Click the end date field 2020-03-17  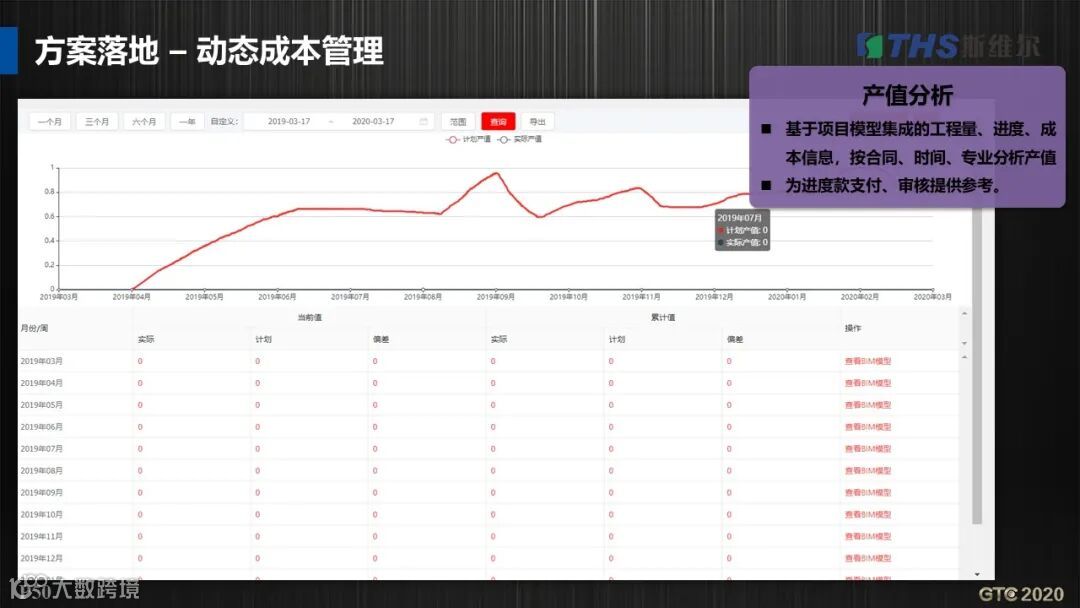tap(373, 121)
